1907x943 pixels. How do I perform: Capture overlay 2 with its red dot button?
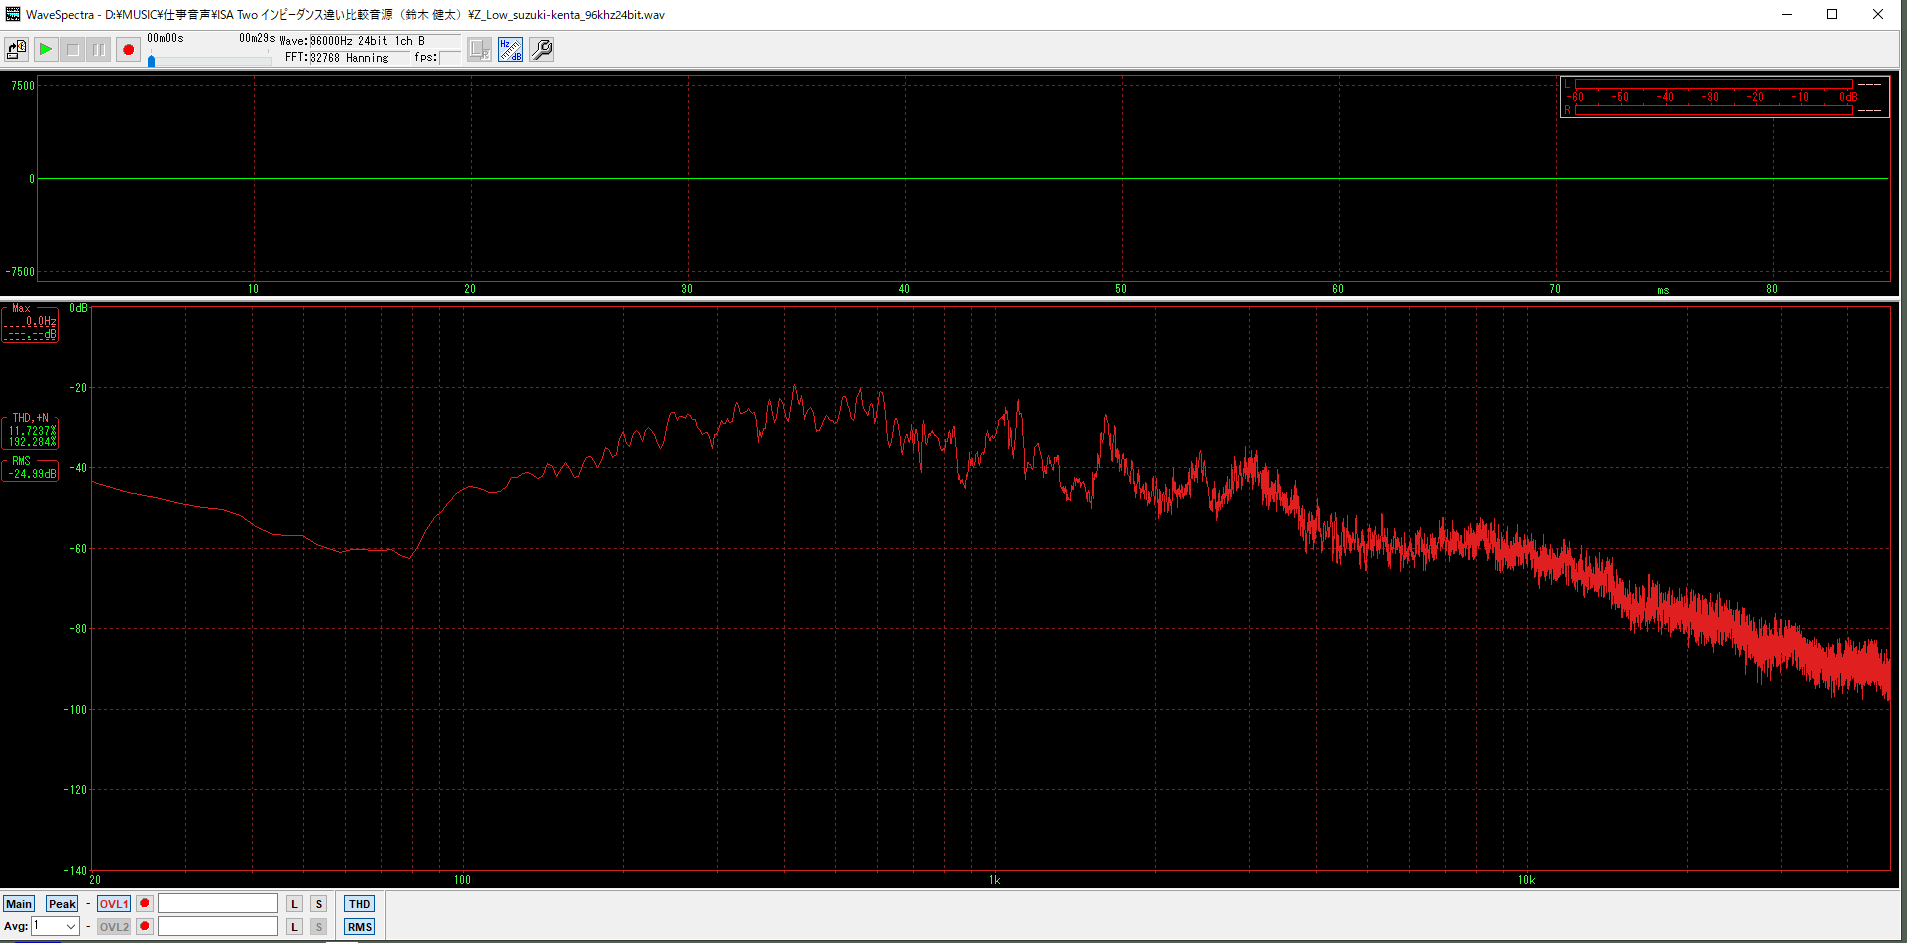[145, 927]
